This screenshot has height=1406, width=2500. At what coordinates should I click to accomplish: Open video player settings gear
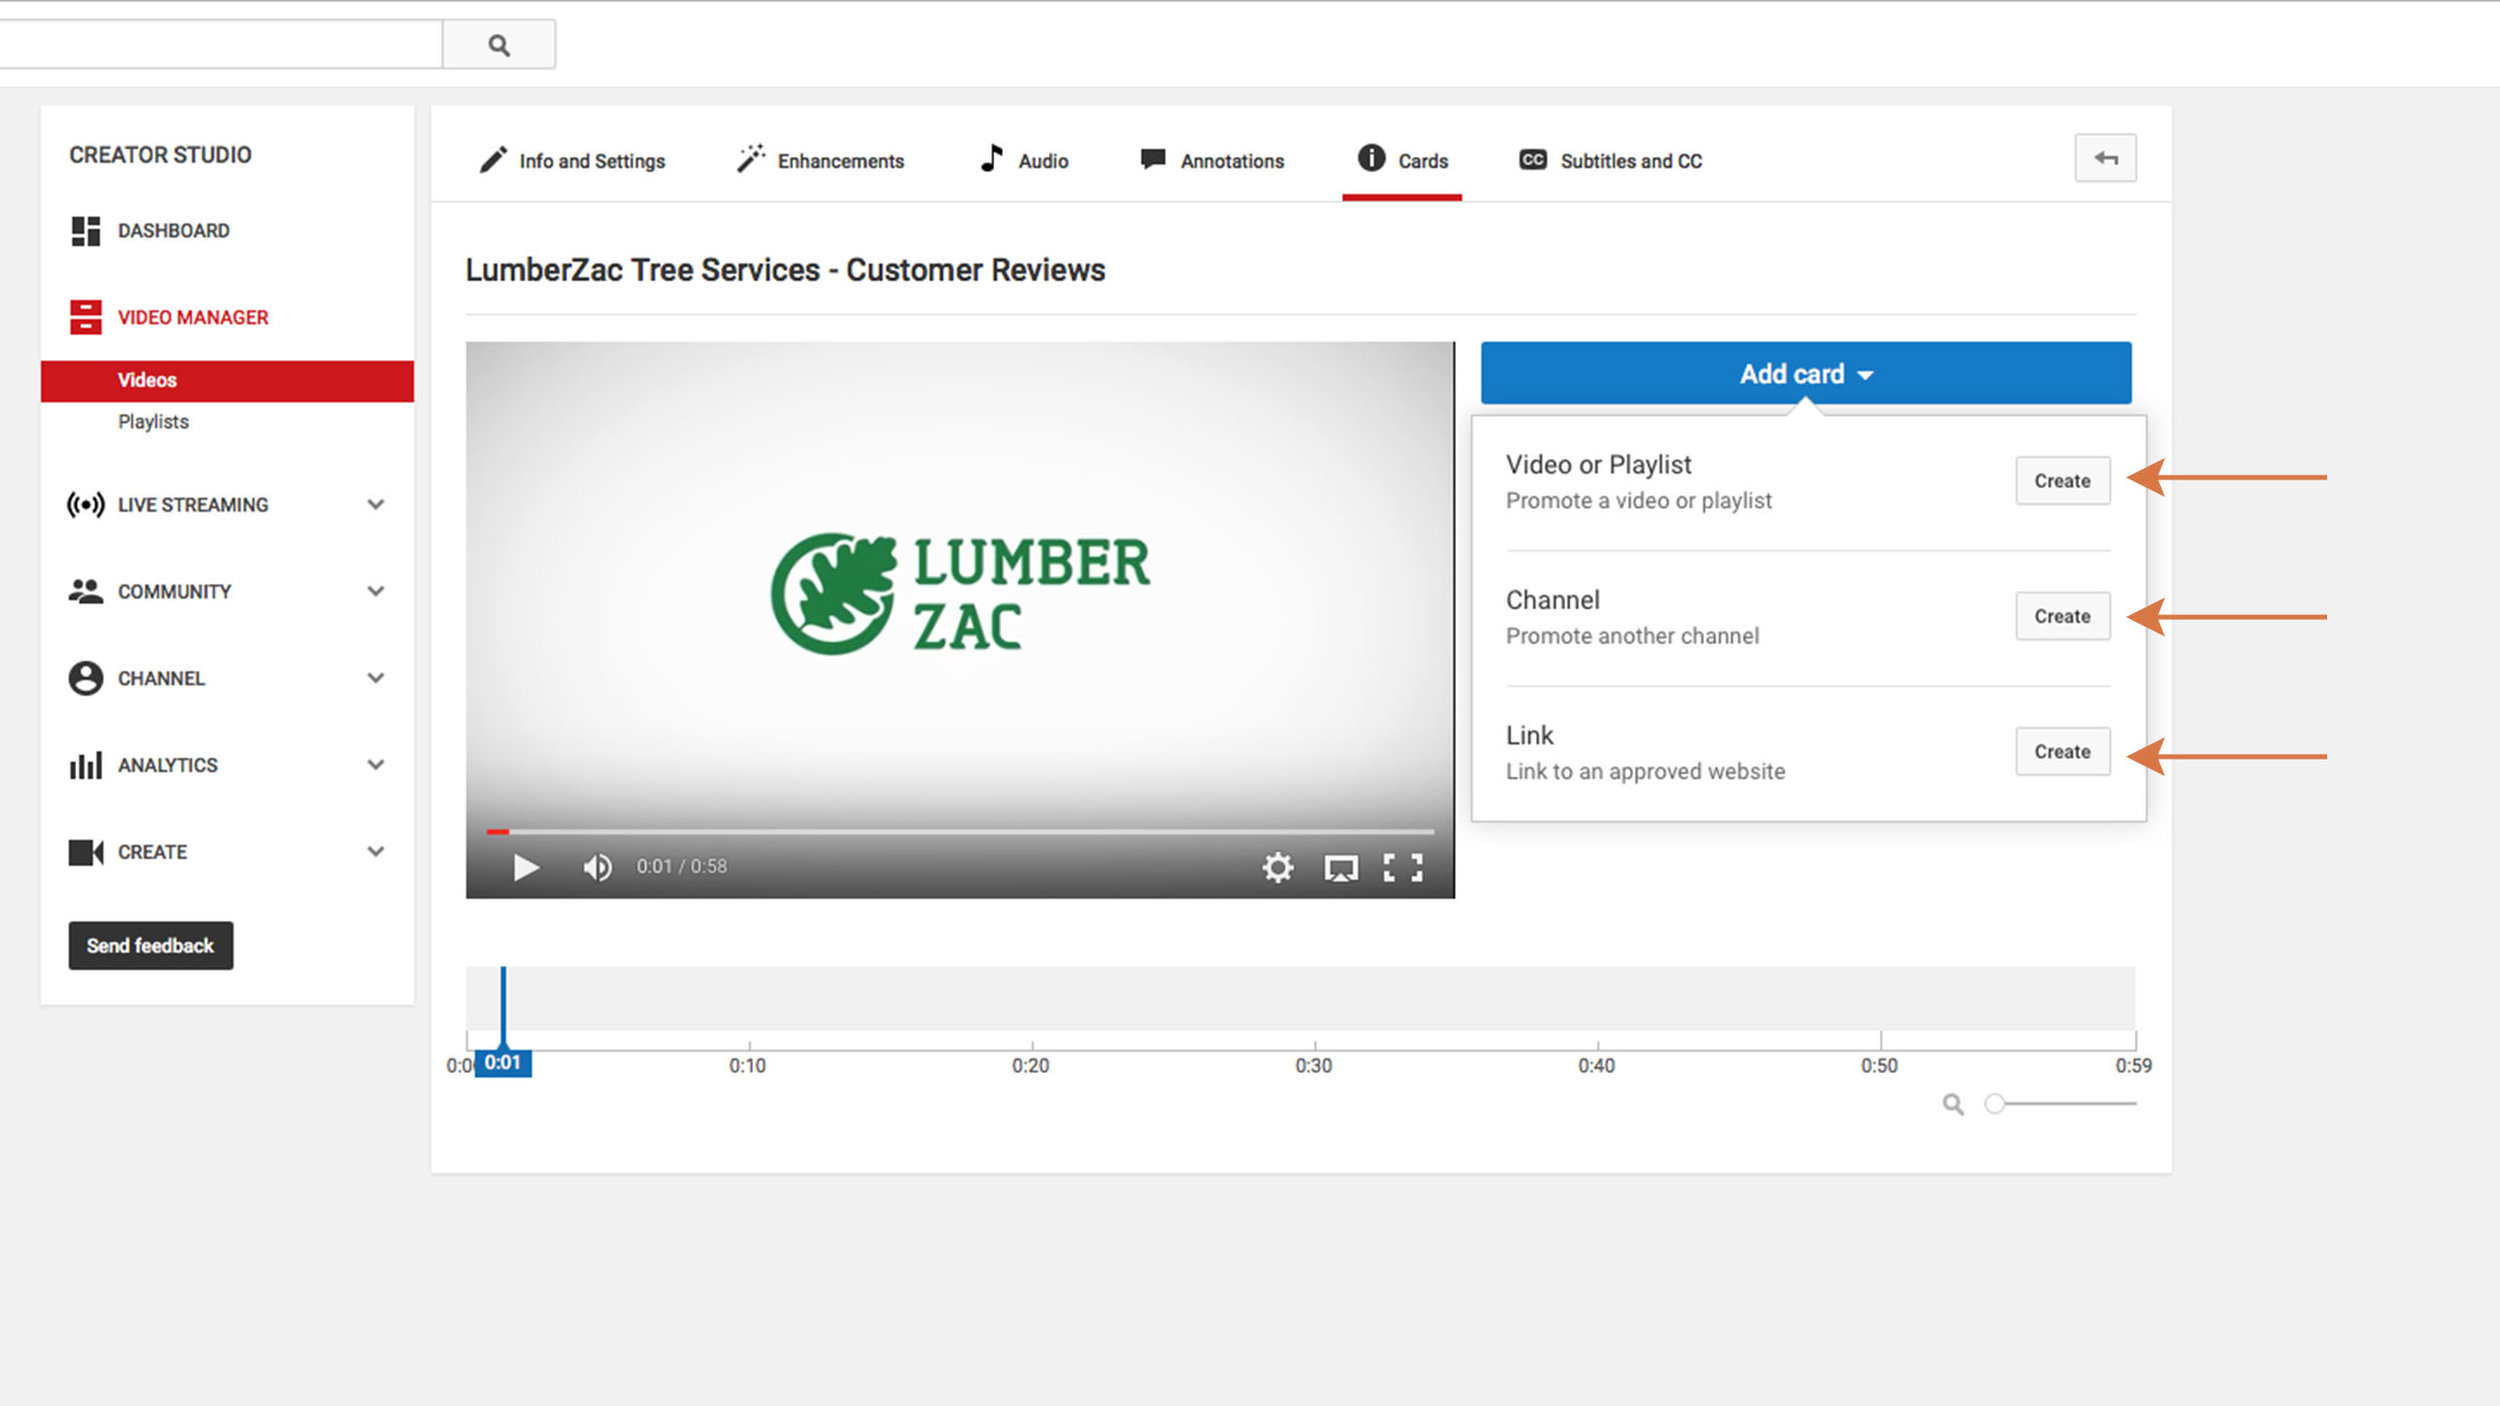(1277, 867)
